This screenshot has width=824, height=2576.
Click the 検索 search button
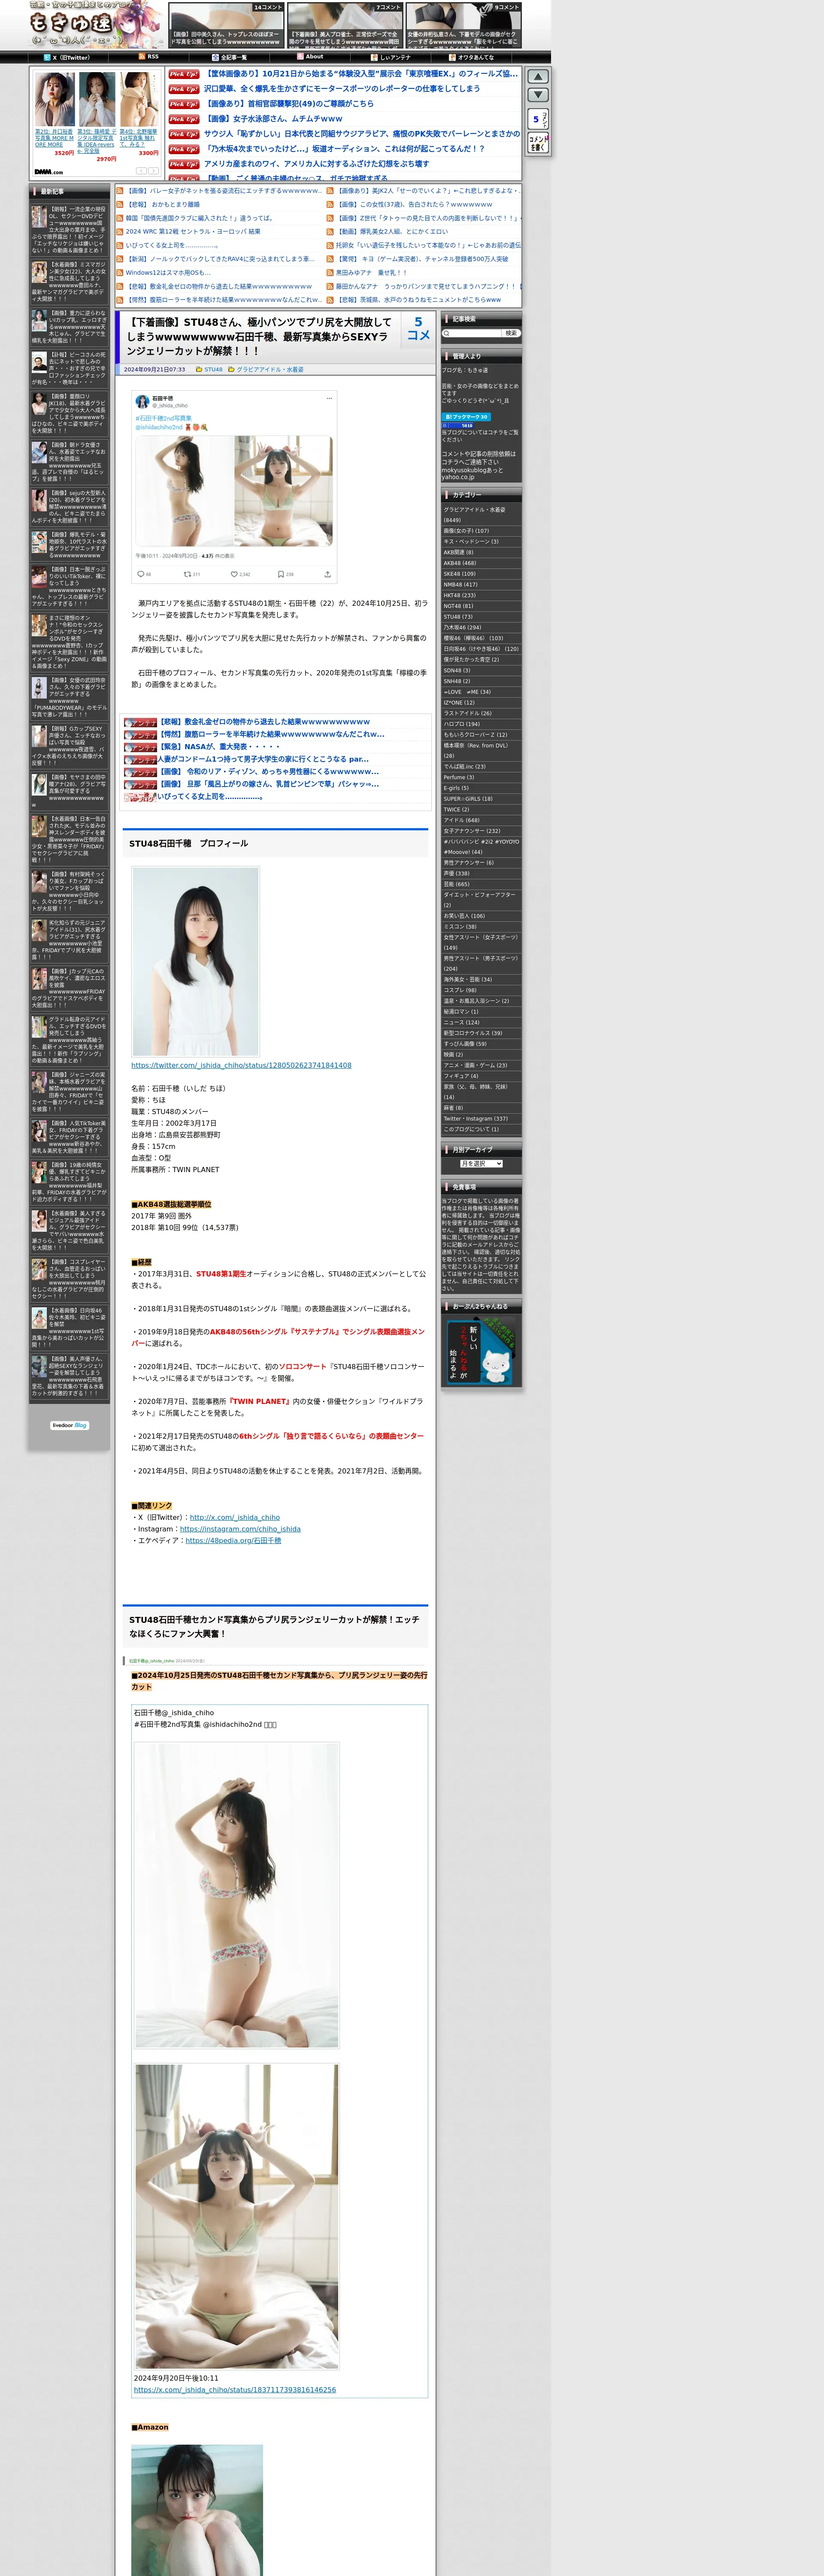click(511, 333)
